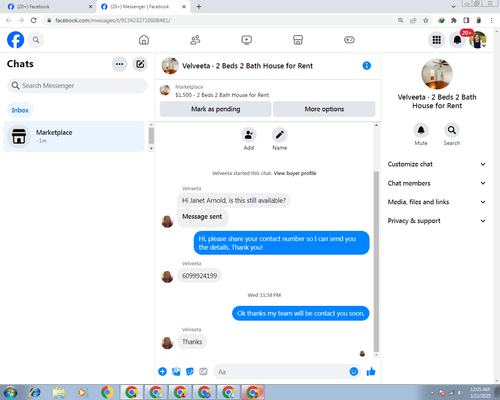Expand Chat members section

pos(437,183)
